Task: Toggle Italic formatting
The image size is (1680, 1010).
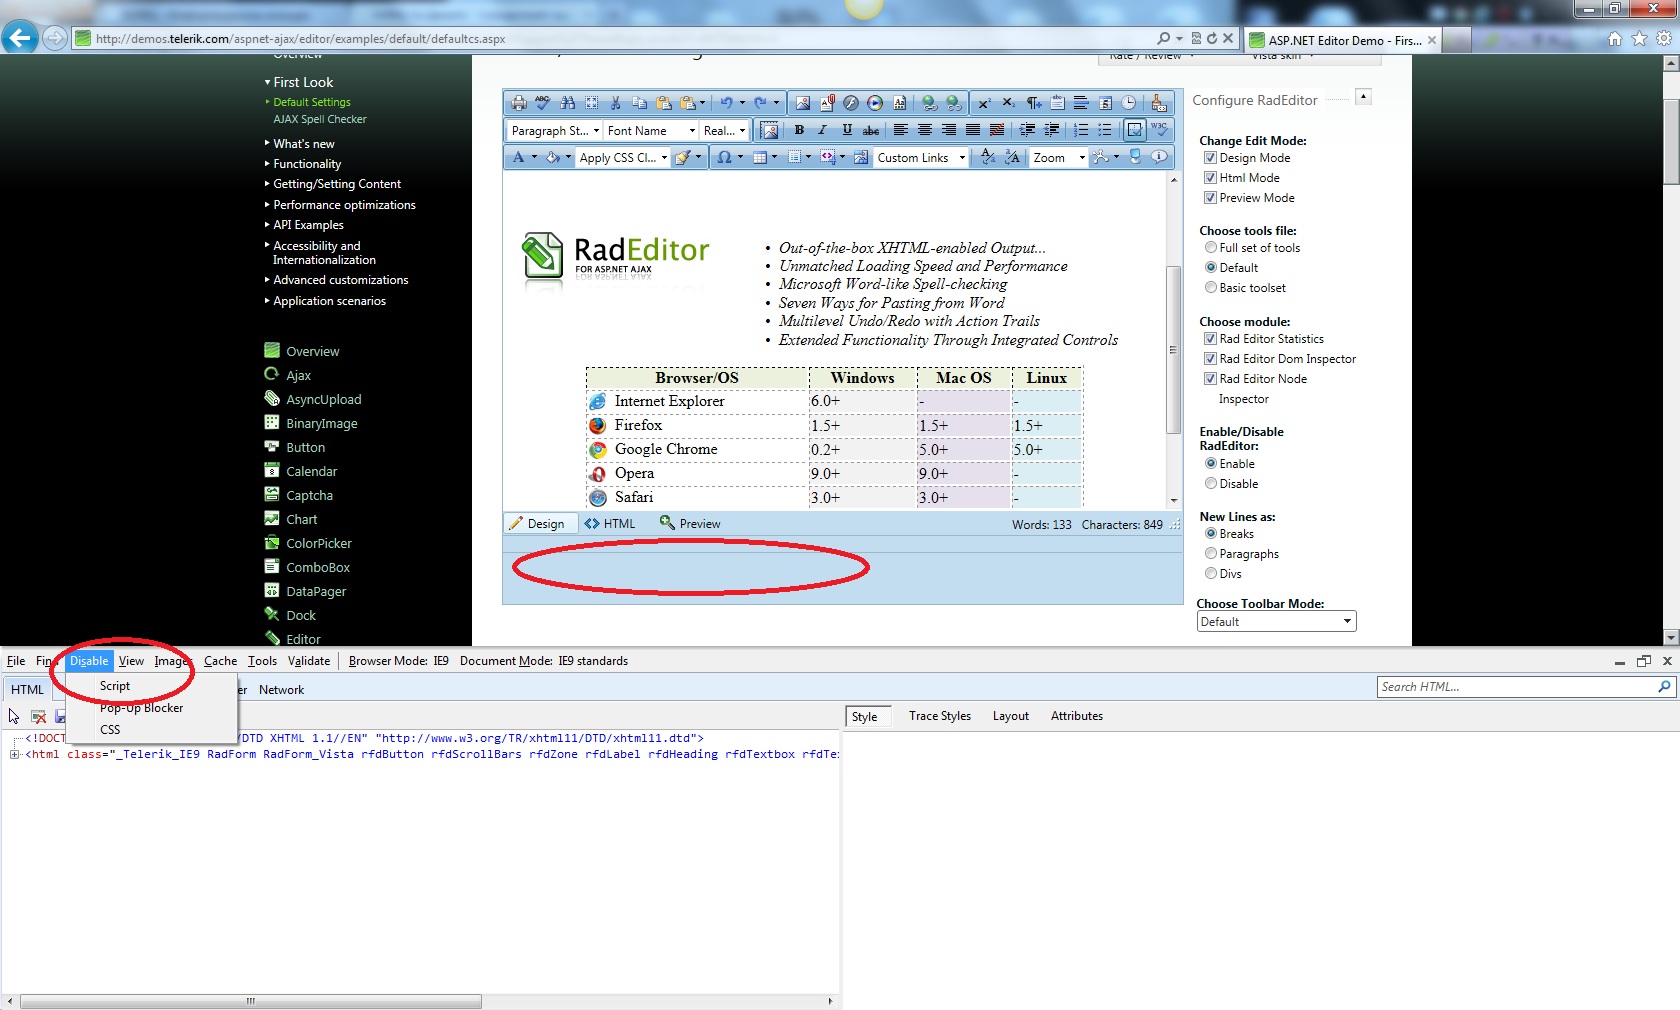Action: coord(823,130)
